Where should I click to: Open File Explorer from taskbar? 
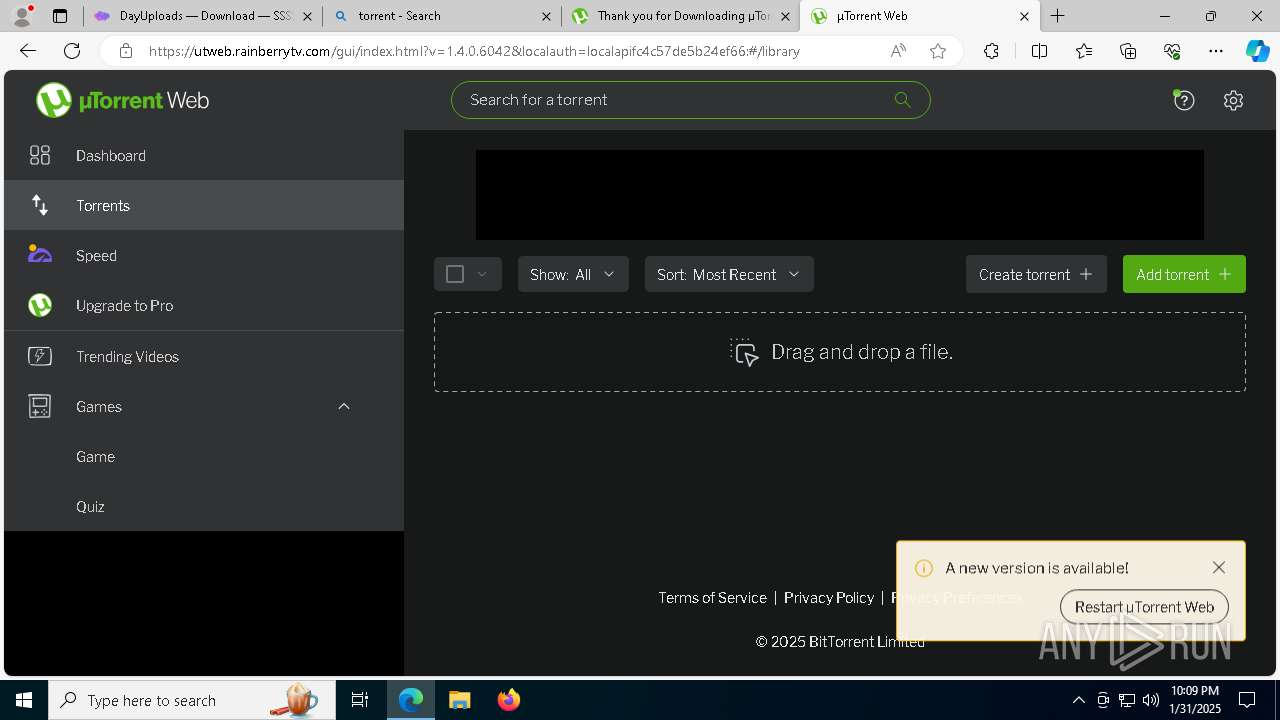[x=459, y=700]
